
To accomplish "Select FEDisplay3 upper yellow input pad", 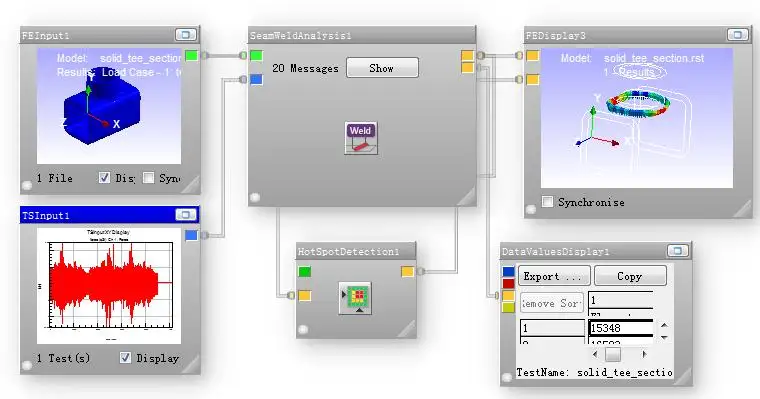I will pos(532,56).
